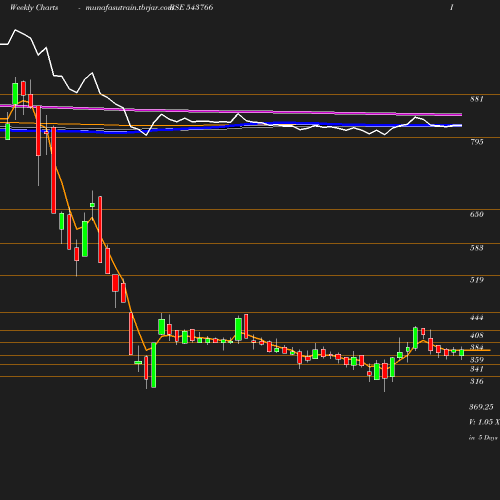This screenshot has width=500, height=500.
Task: Click the 'BSE 543766' symbol label
Action: point(192,7)
